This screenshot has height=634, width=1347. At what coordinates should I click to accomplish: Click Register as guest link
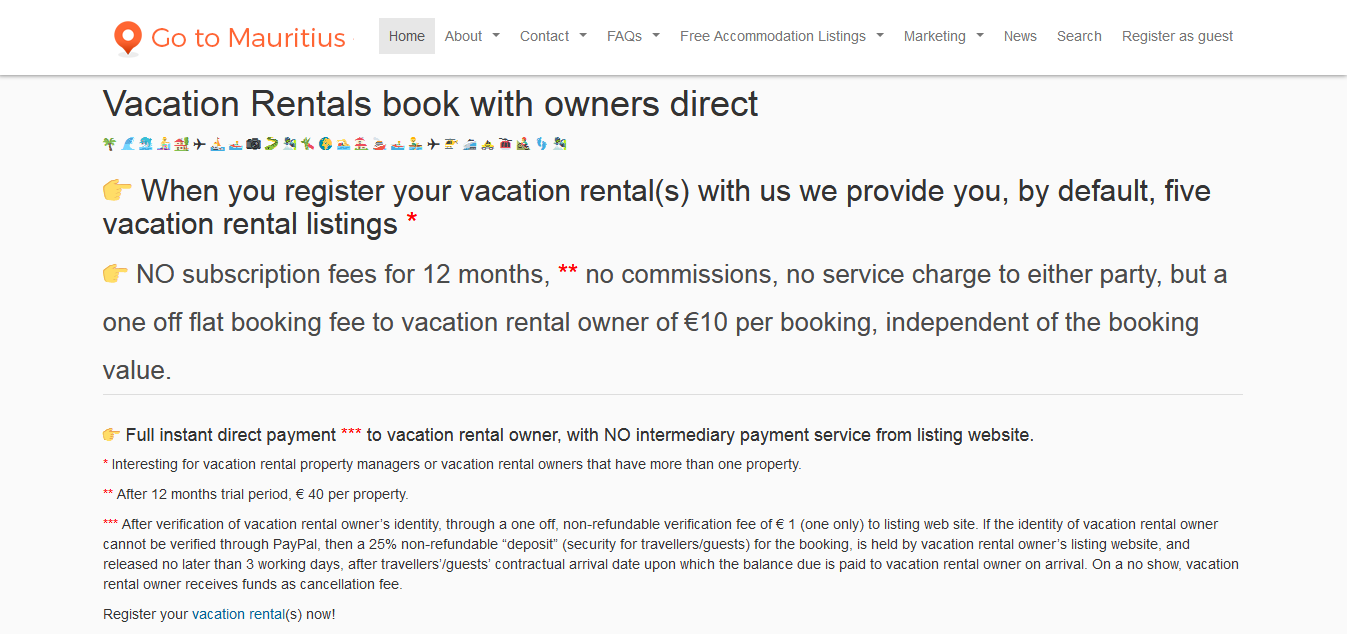click(1177, 36)
